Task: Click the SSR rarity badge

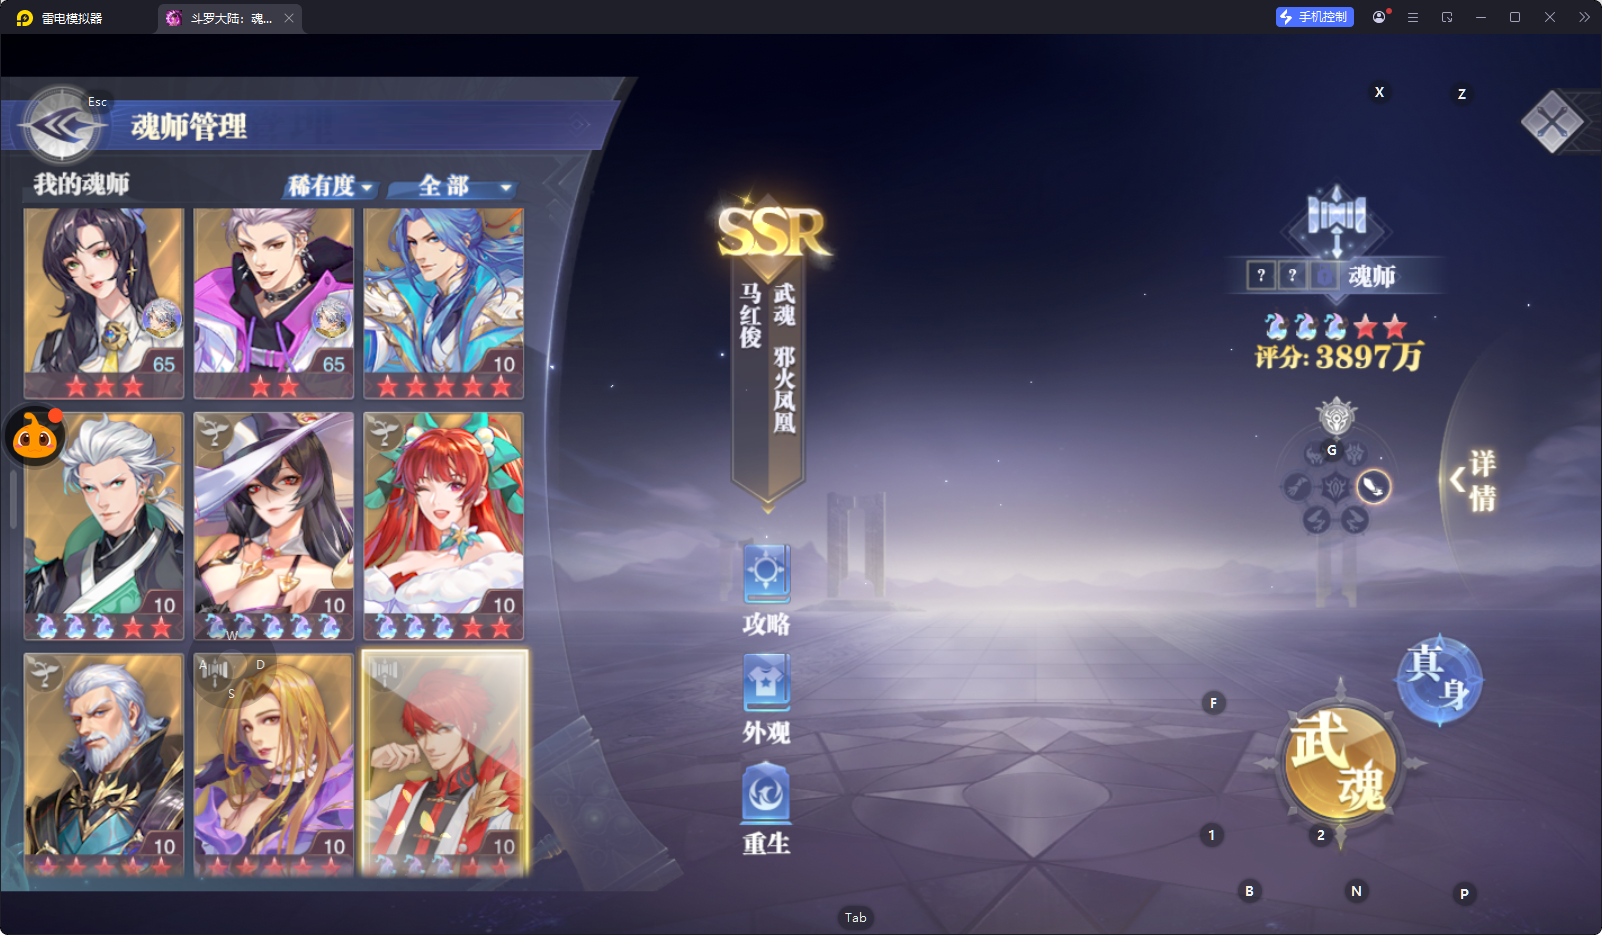Action: tap(773, 232)
